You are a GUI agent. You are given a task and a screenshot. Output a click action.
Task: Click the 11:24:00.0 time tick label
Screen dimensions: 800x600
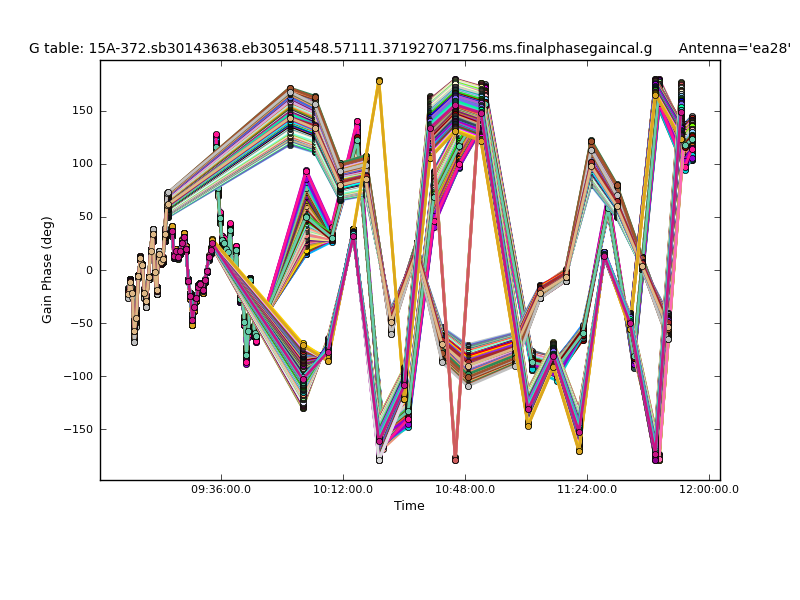click(587, 489)
